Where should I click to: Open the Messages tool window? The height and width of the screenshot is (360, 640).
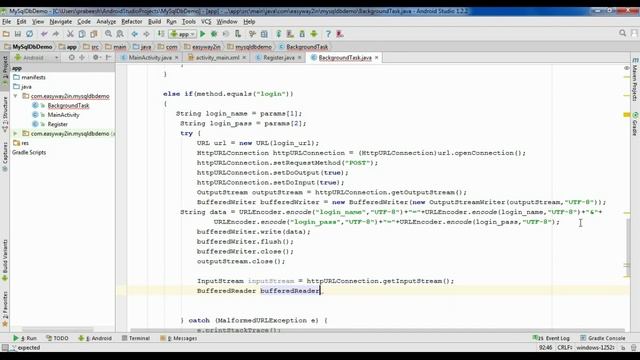179,338
